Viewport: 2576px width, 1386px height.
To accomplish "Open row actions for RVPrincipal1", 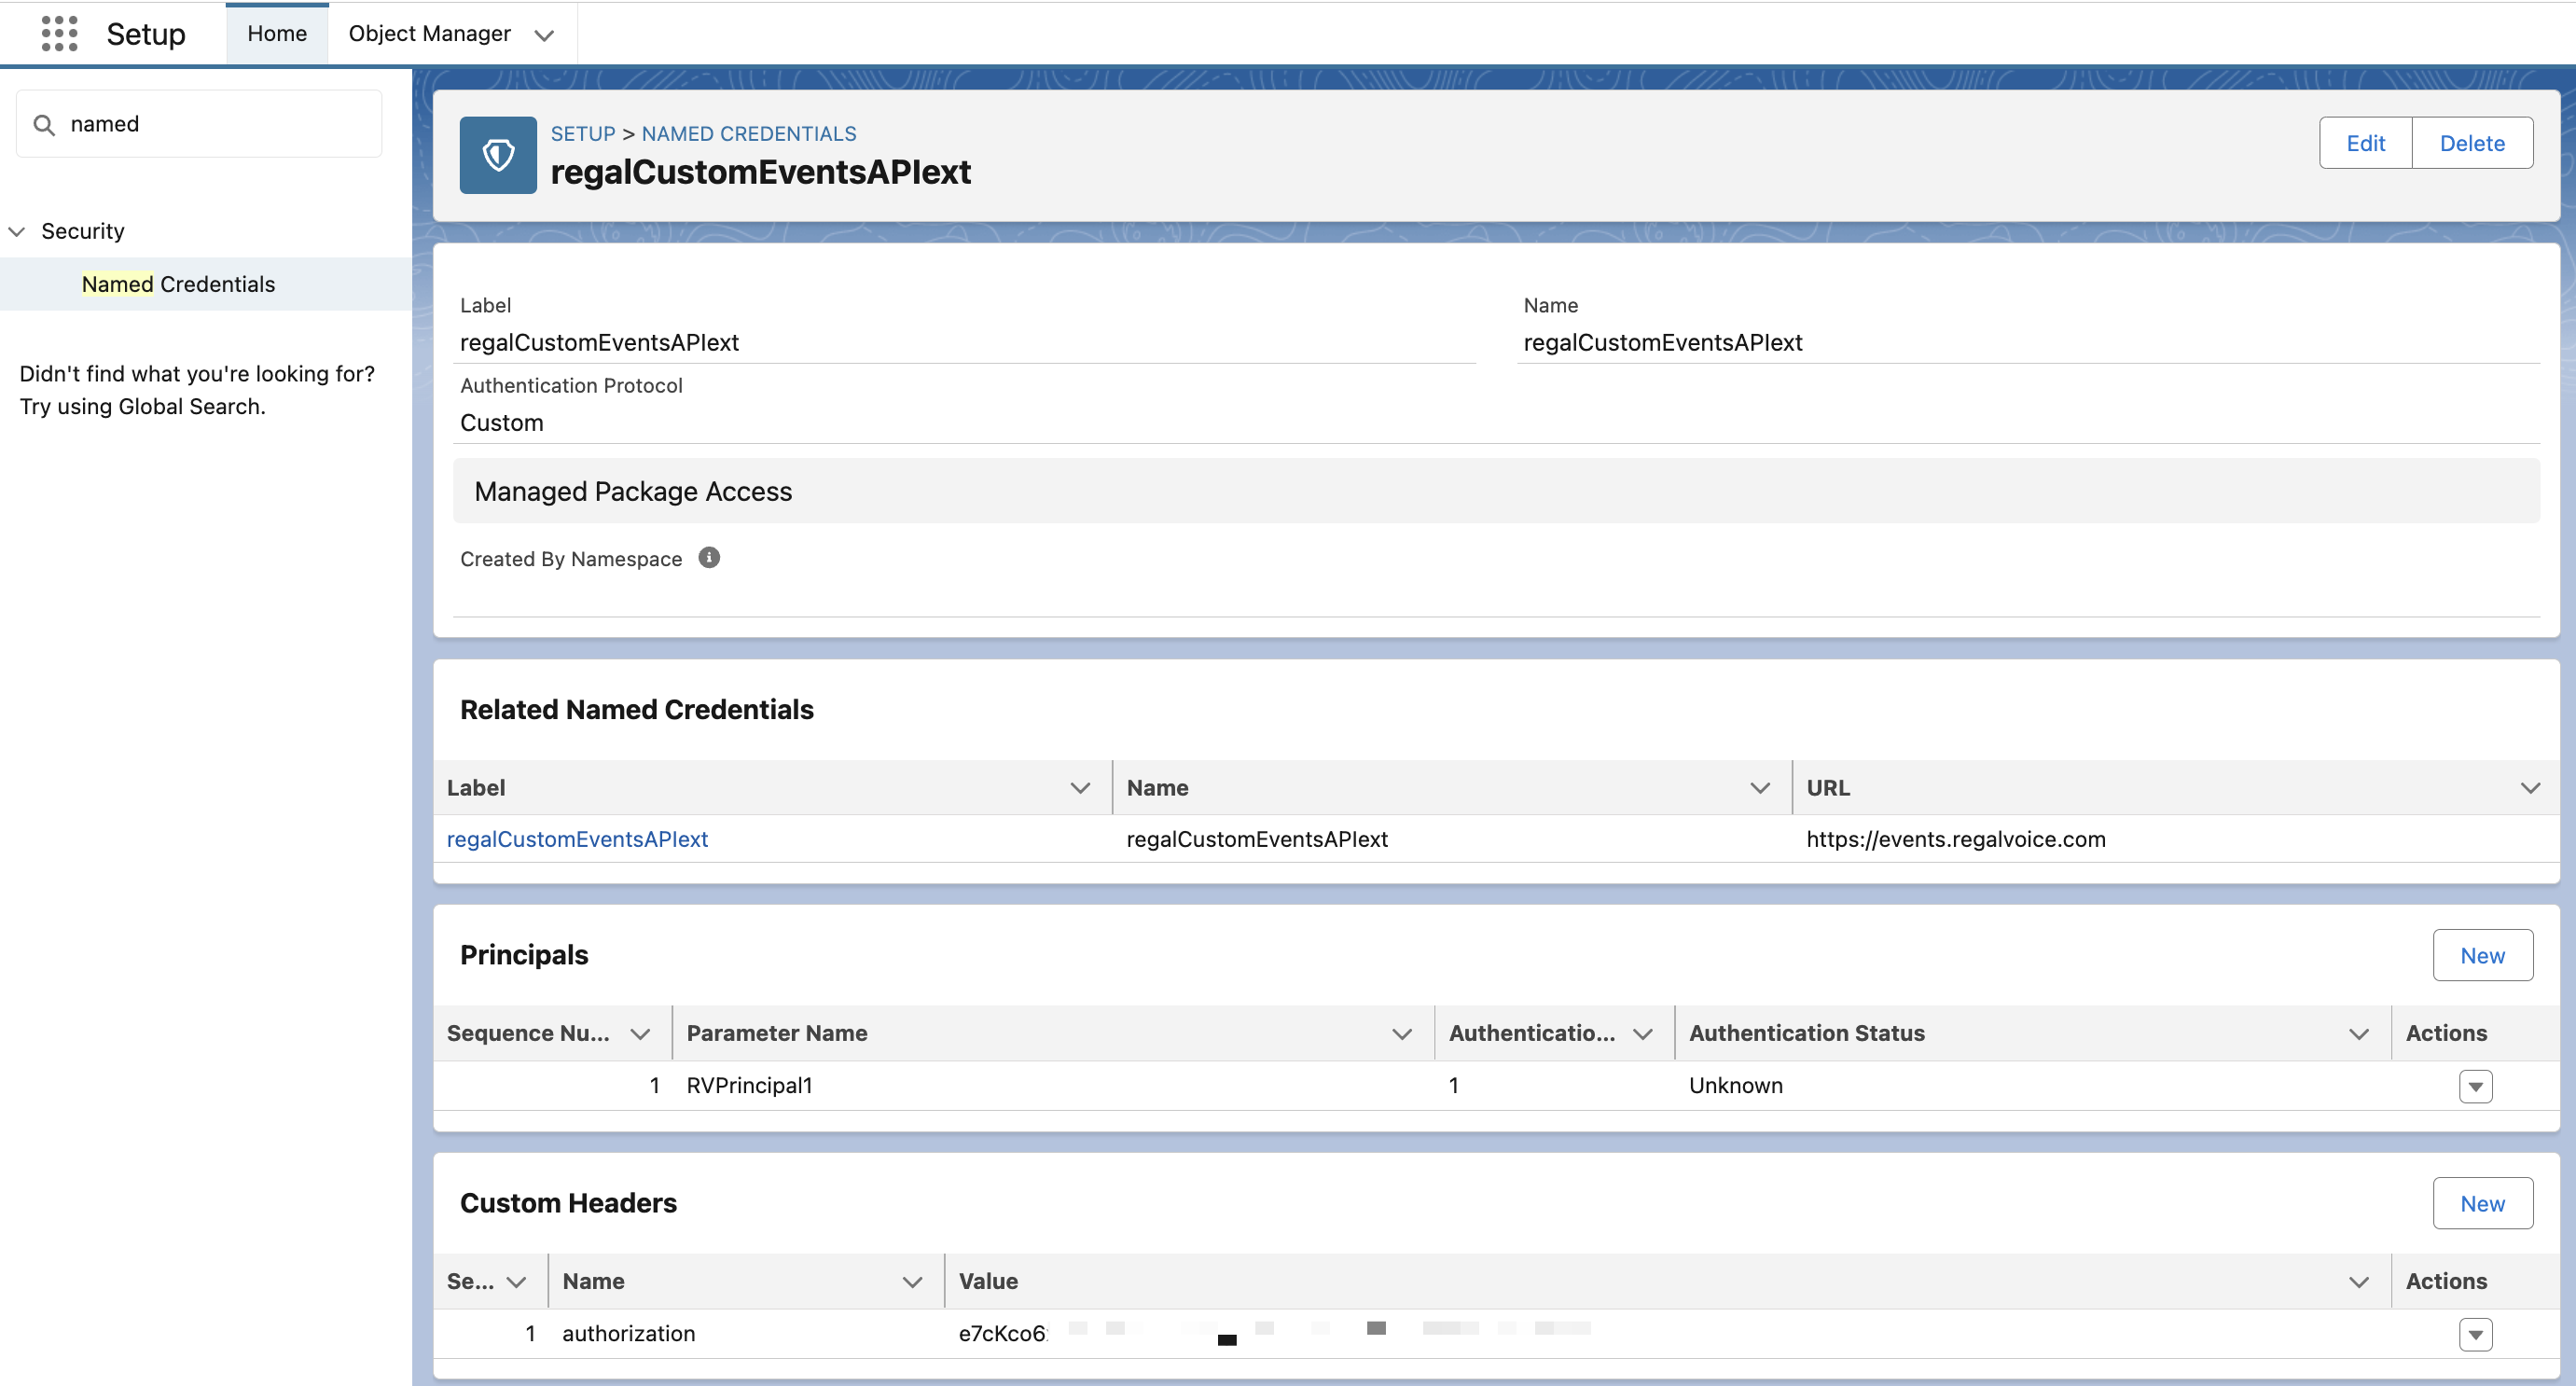I will 2475,1086.
